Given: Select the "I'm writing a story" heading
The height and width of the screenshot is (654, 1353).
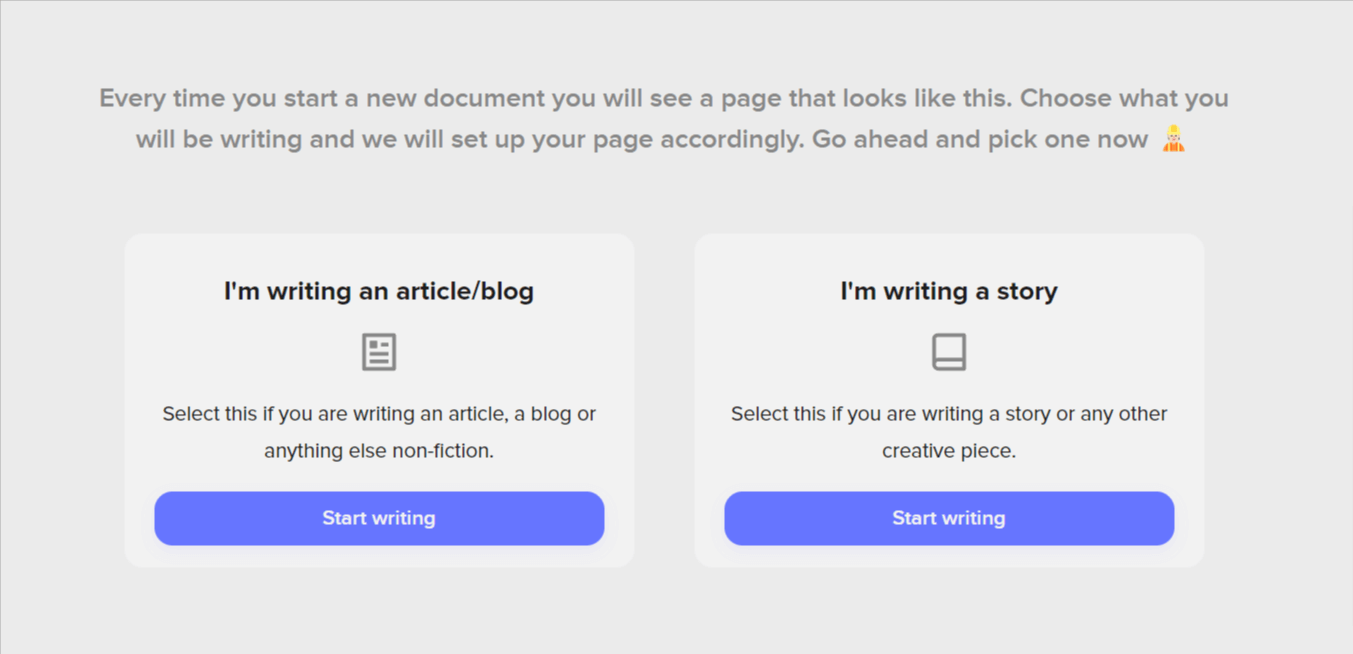Looking at the screenshot, I should 949,291.
